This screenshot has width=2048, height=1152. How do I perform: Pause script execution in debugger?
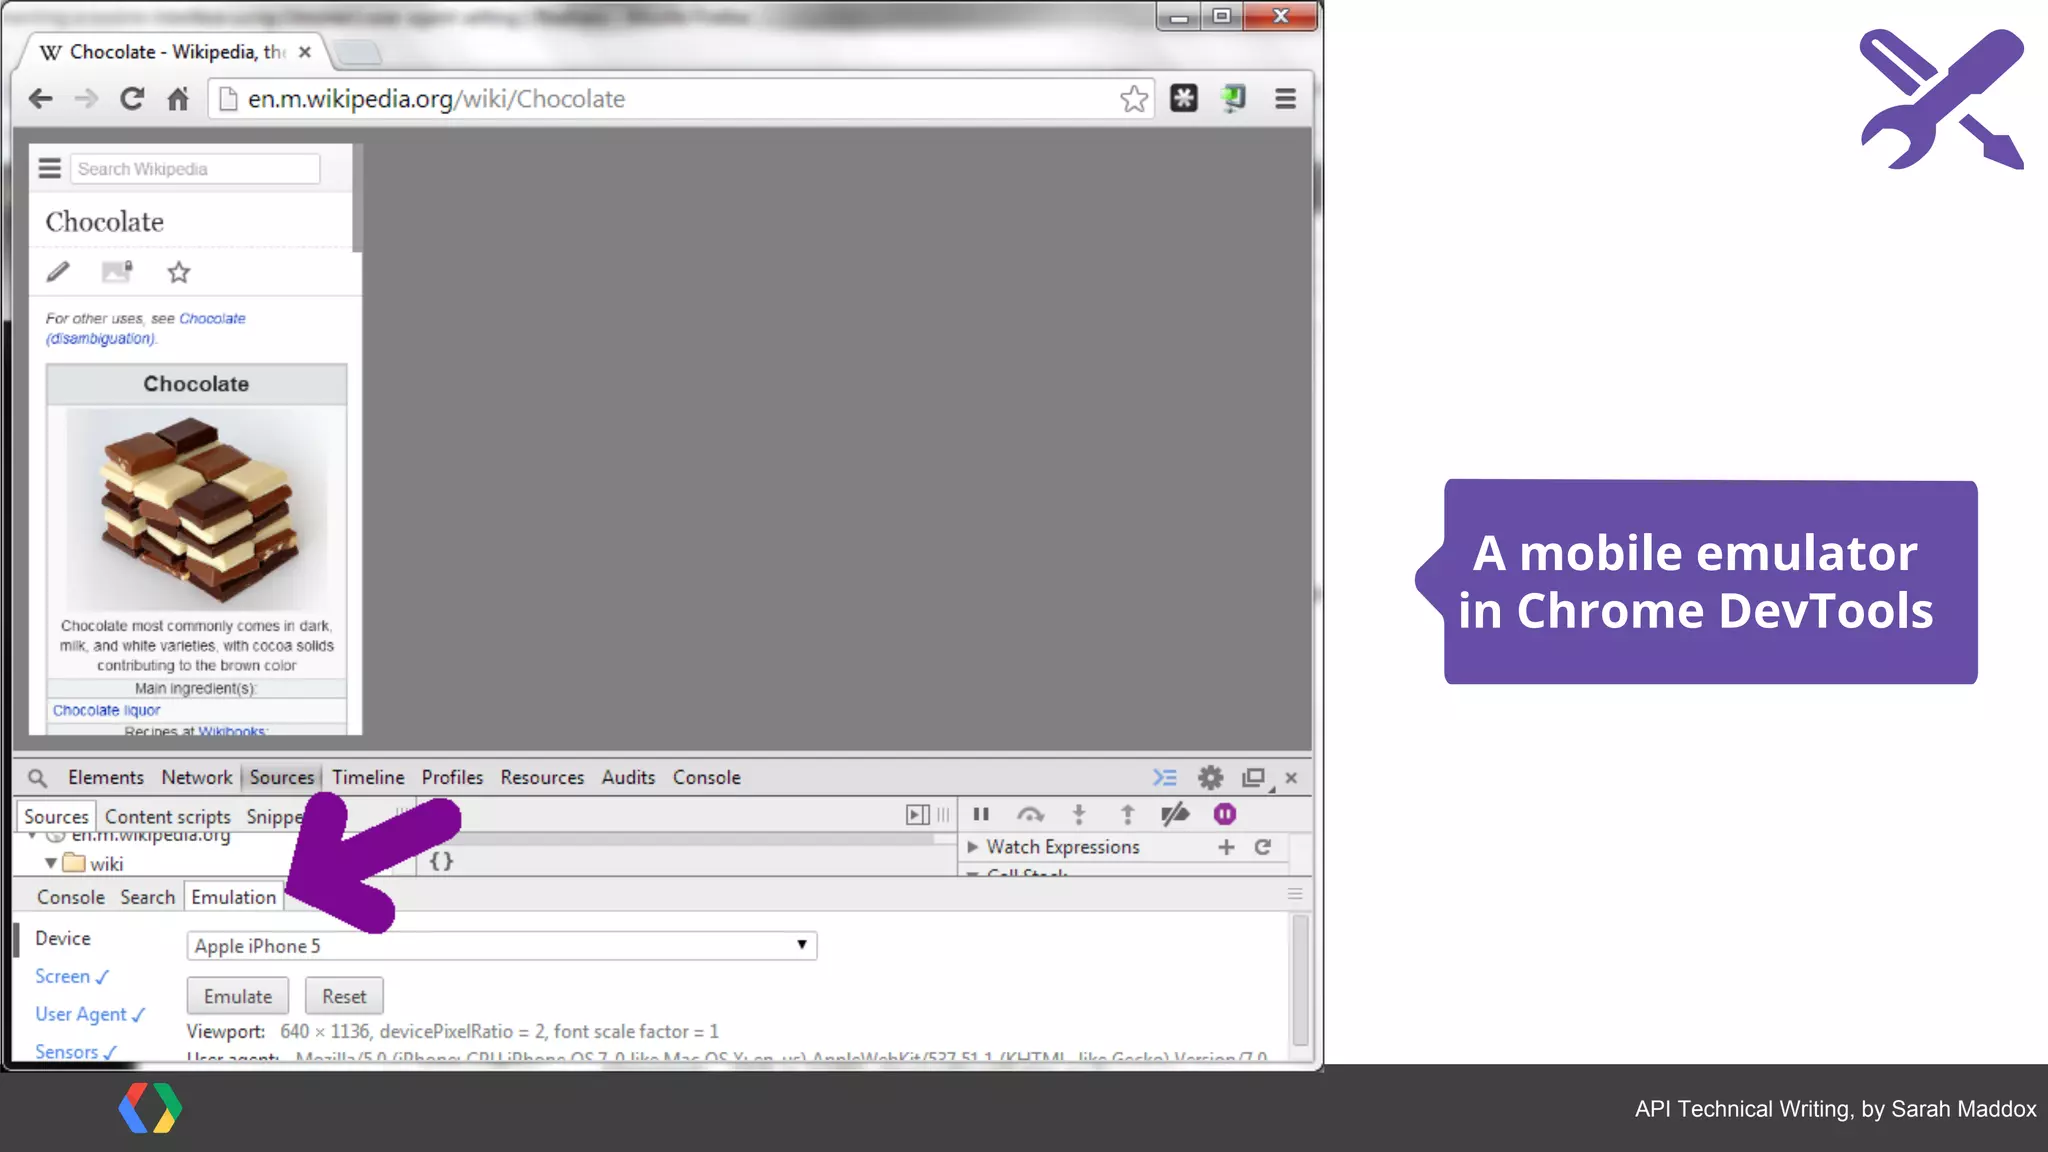pos(981,815)
